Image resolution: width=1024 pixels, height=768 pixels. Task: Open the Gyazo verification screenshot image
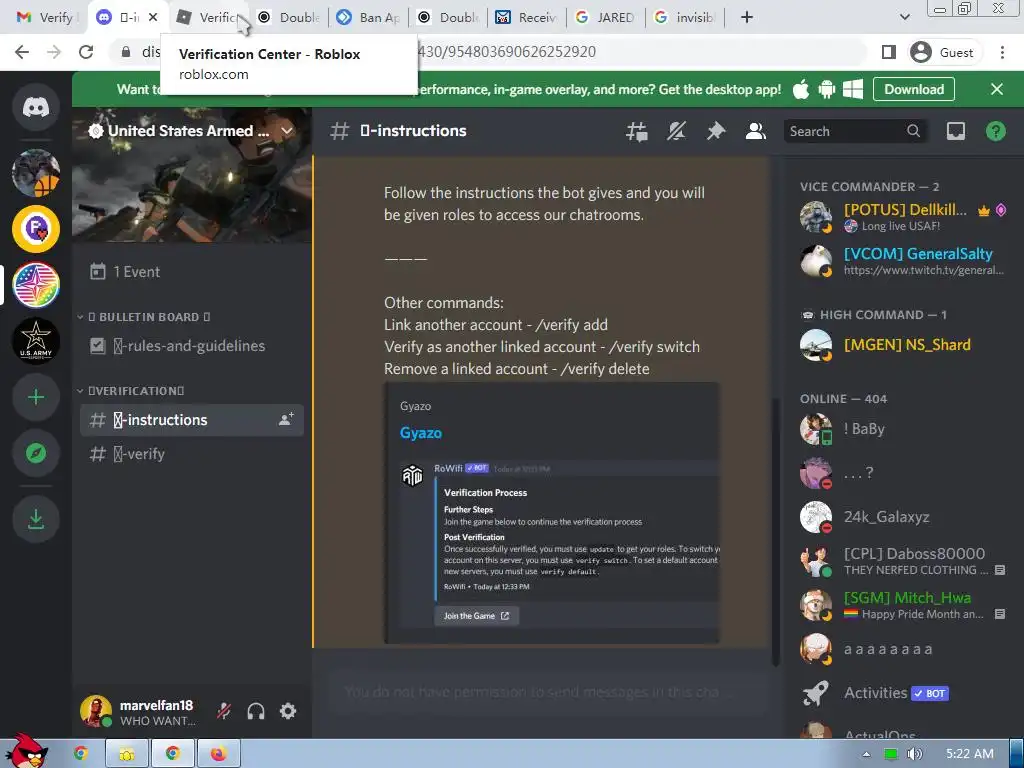click(560, 543)
